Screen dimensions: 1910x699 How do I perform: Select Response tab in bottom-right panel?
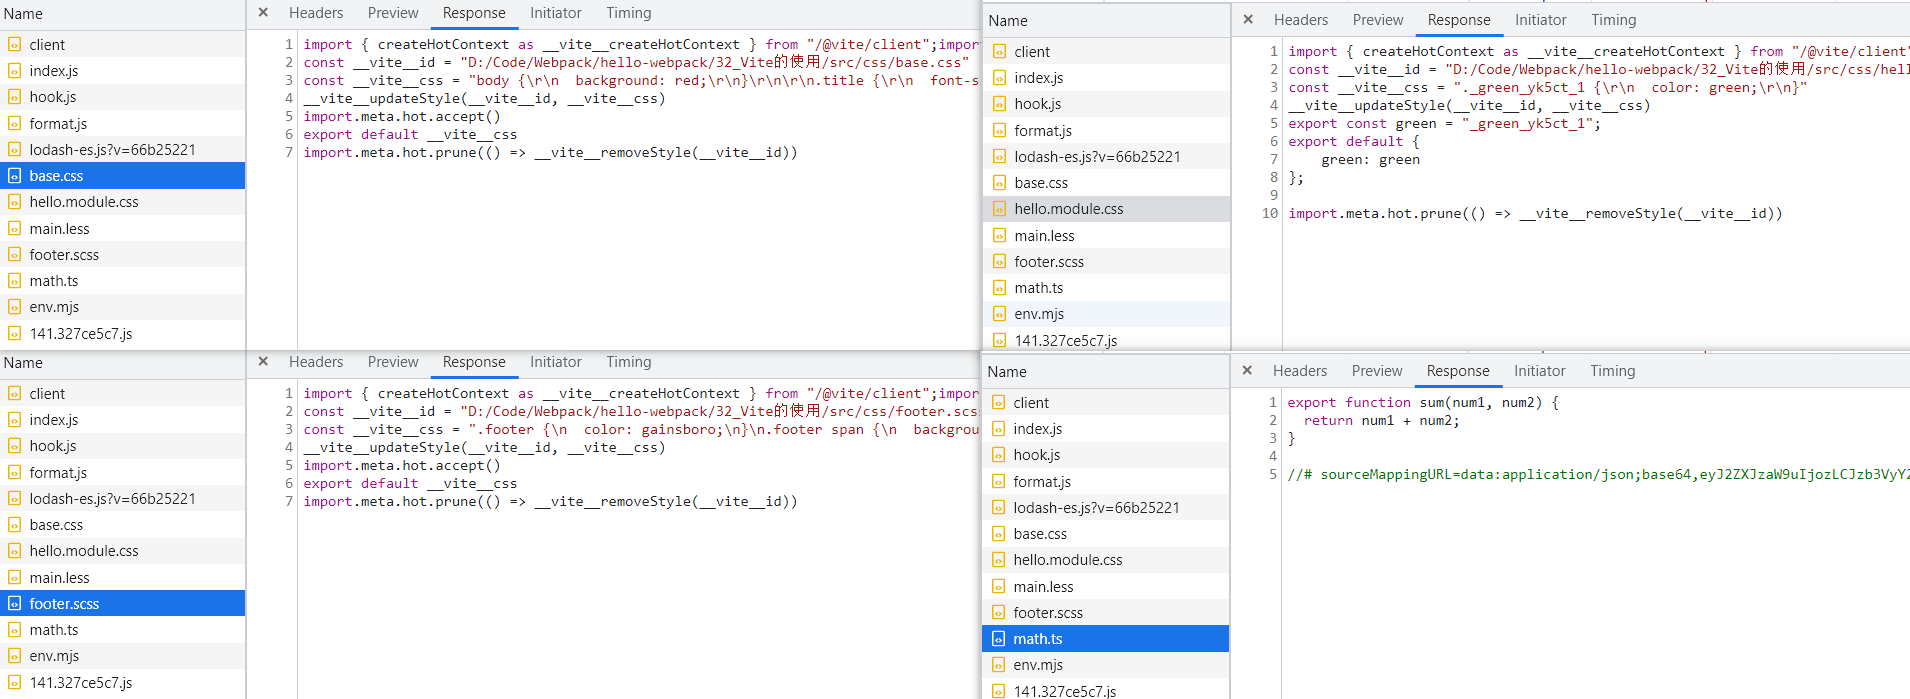(x=1458, y=371)
